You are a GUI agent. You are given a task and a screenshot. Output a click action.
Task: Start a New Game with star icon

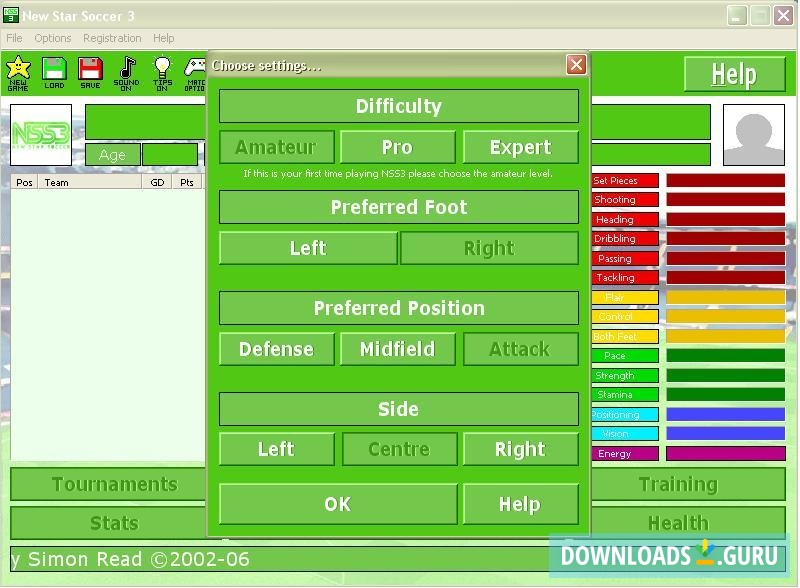pyautogui.click(x=18, y=74)
